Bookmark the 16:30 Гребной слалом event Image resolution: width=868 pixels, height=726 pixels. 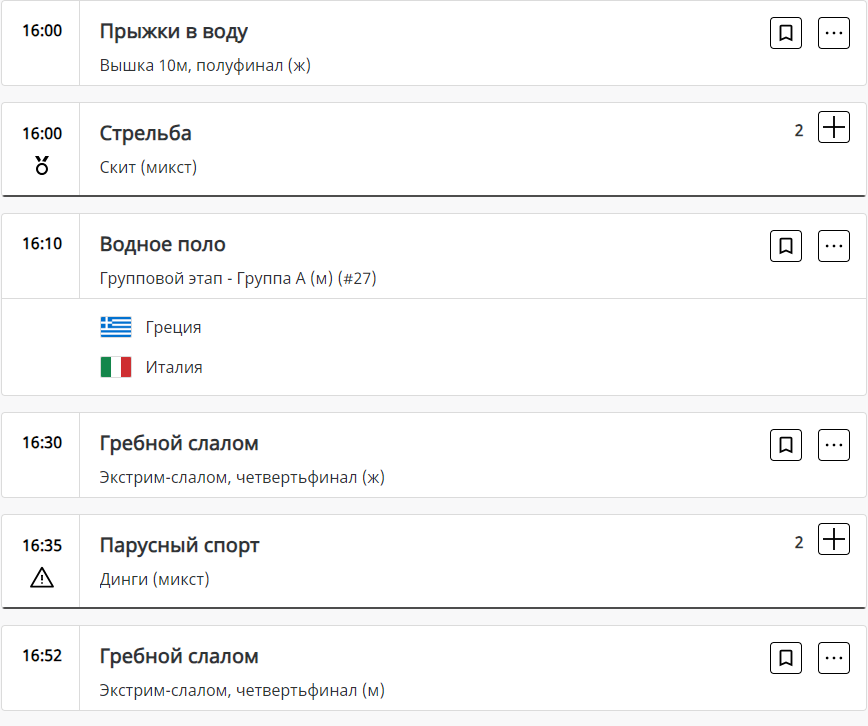pos(786,444)
